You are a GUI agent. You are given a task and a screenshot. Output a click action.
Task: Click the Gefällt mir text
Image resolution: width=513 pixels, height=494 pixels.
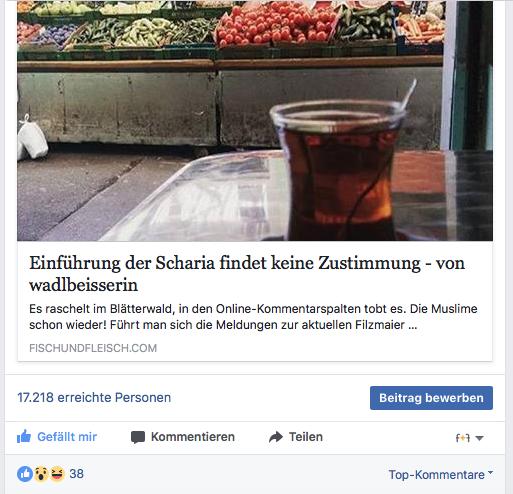tap(67, 437)
